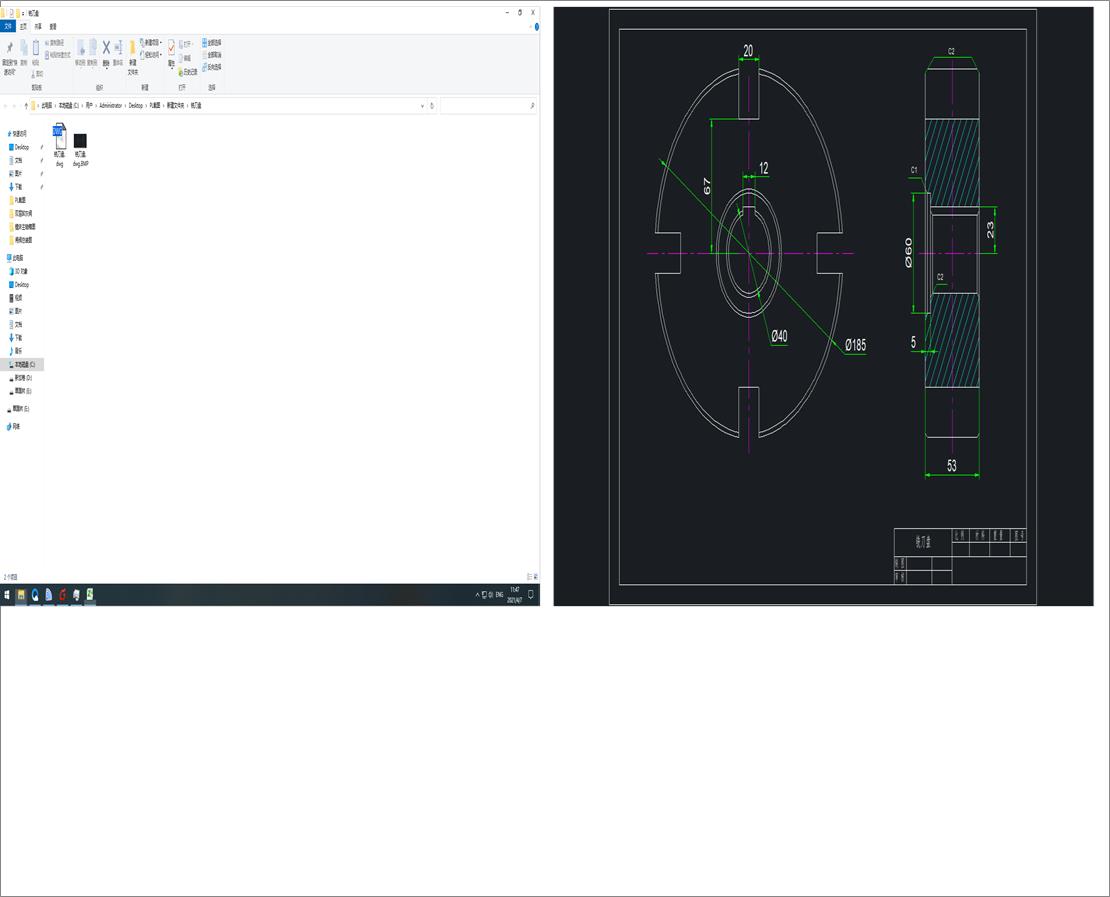Click Edit in the Open group
The height and width of the screenshot is (897, 1110).
(186, 58)
